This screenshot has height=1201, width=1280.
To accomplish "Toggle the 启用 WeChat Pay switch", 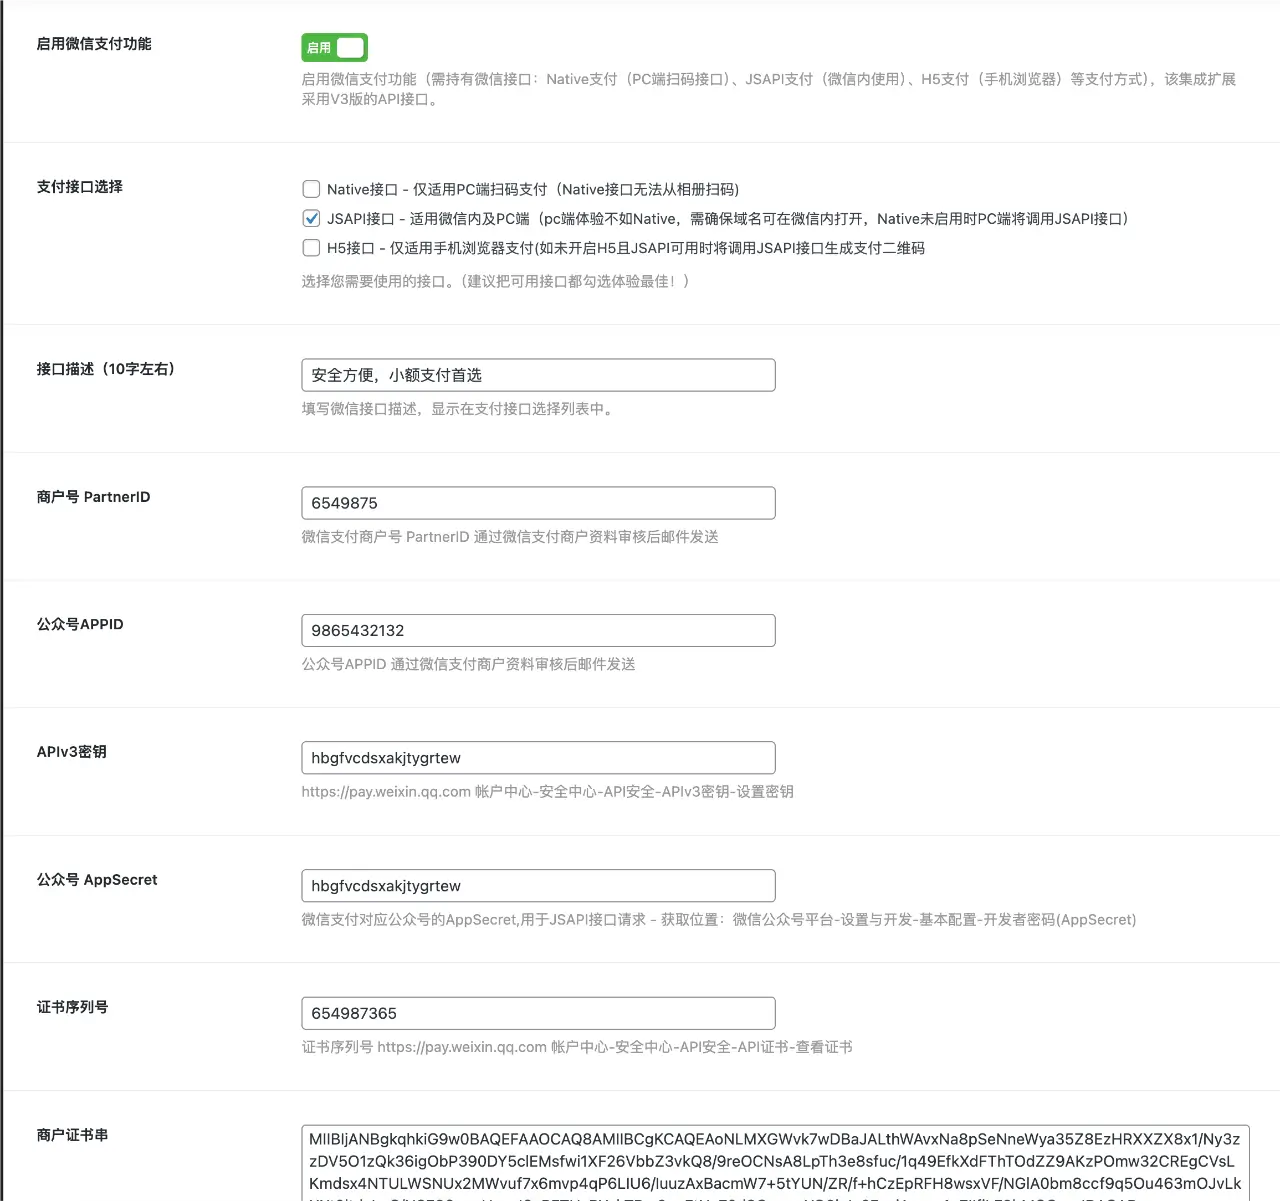I will [x=335, y=47].
